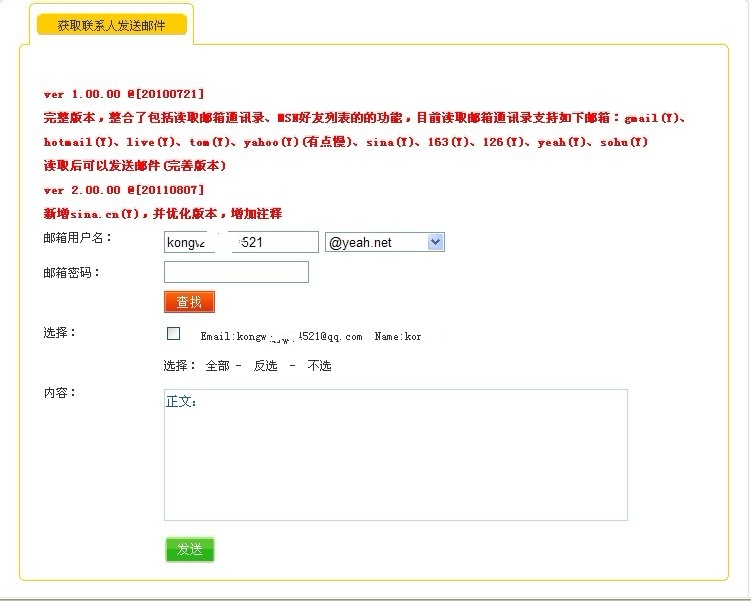This screenshot has height=601, width=751.
Task: Deselect all contacts via 不选 link
Action: pos(319,366)
